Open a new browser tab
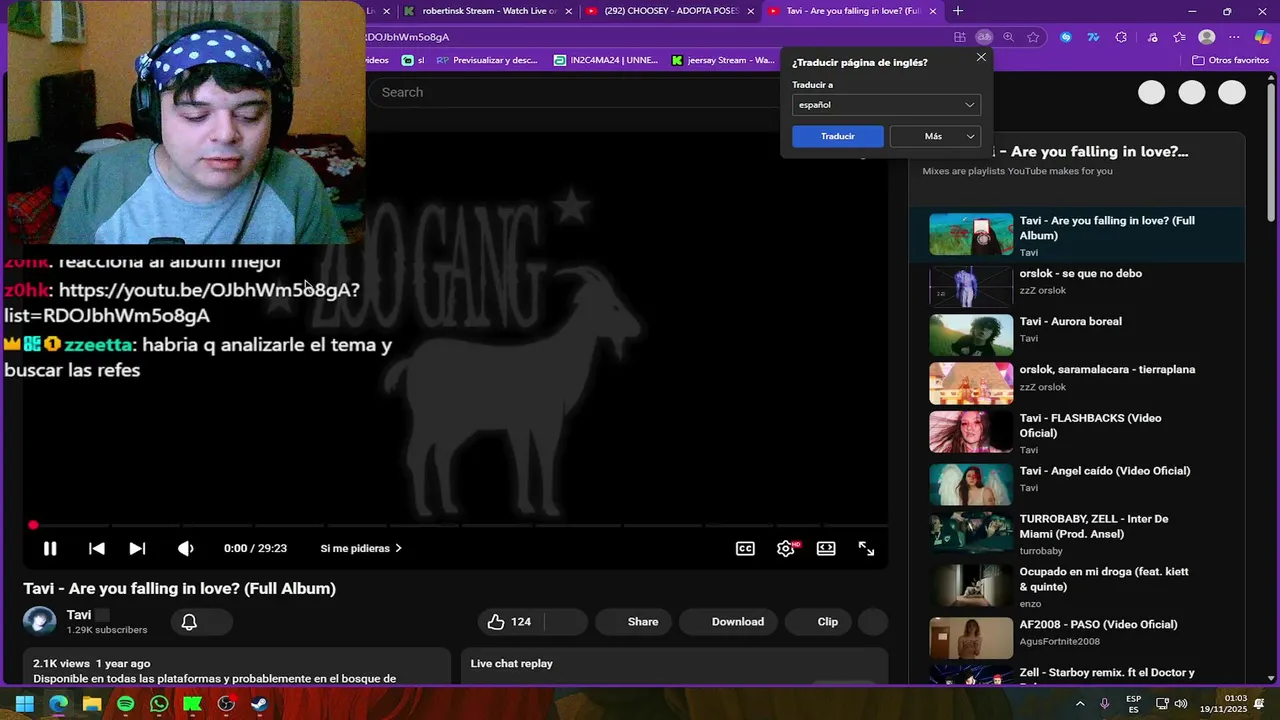Image resolution: width=1280 pixels, height=720 pixels. 958,11
